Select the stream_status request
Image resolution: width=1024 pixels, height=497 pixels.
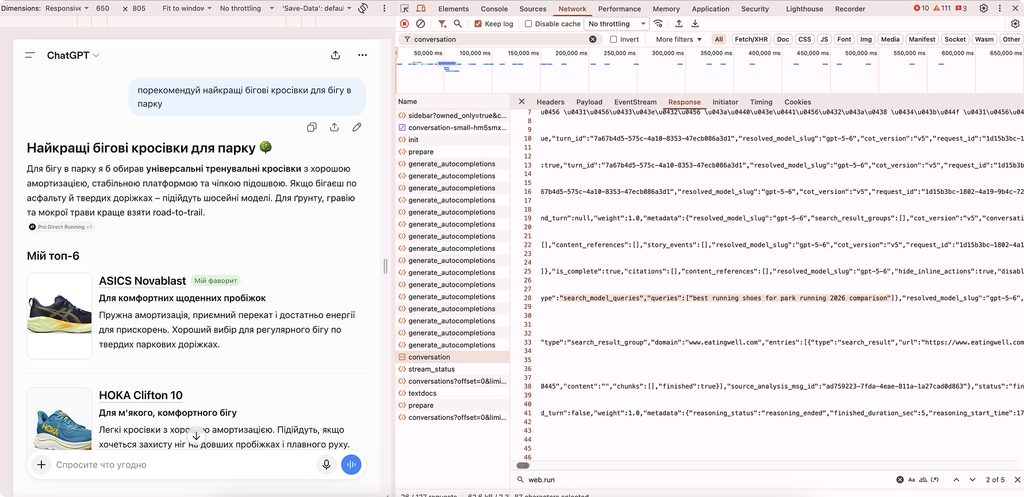tap(453, 369)
